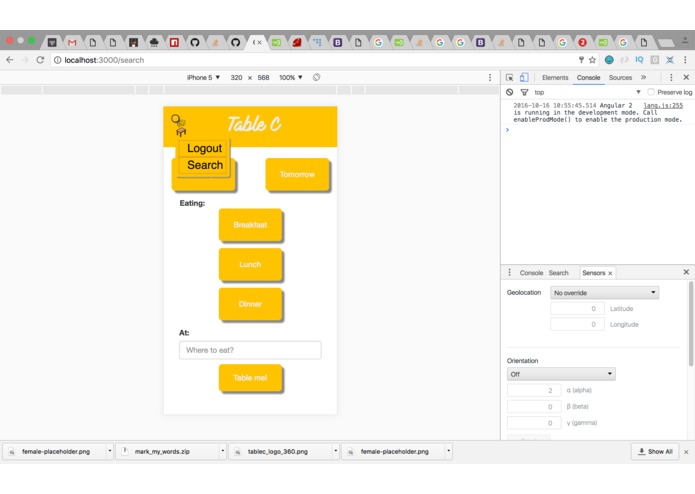Open drawer three-dot menu
The width and height of the screenshot is (695, 494).
[509, 272]
